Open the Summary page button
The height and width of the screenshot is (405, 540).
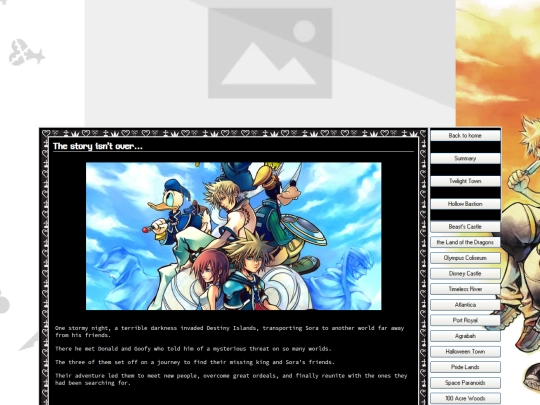point(465,158)
